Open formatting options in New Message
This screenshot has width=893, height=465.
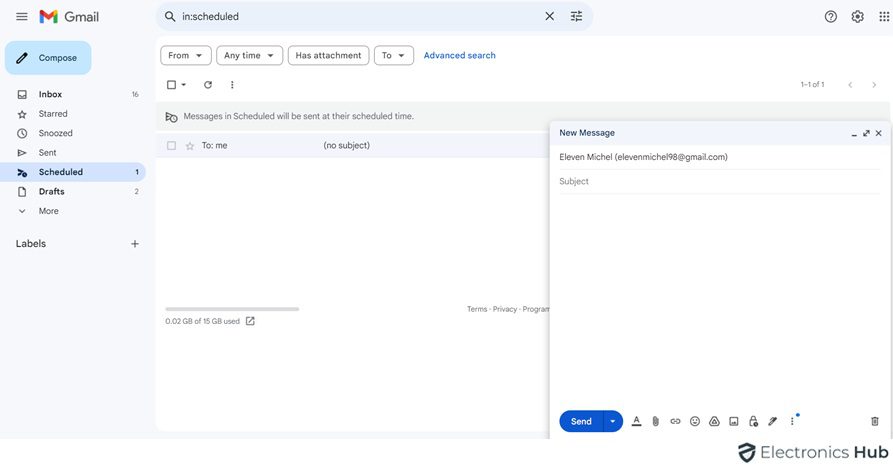[x=636, y=421]
